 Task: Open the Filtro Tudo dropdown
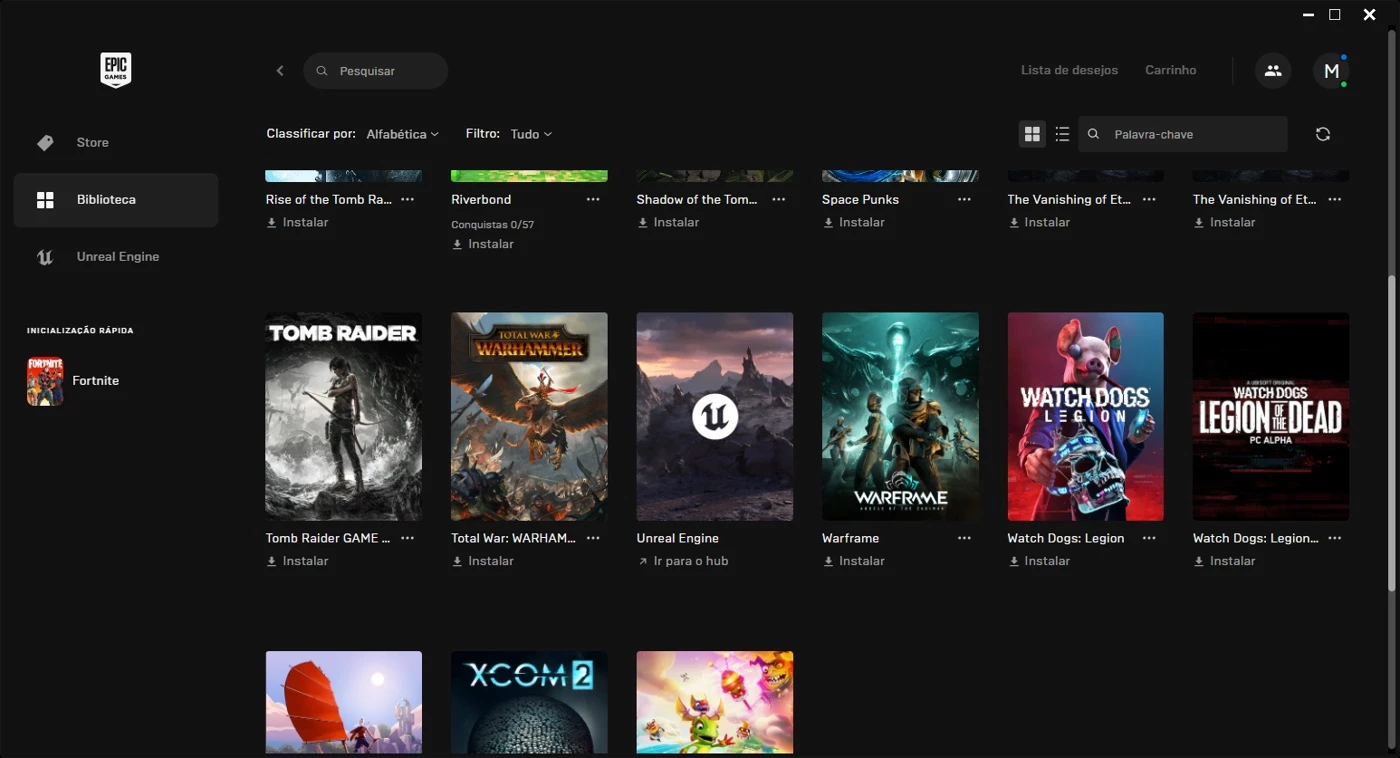click(x=531, y=134)
